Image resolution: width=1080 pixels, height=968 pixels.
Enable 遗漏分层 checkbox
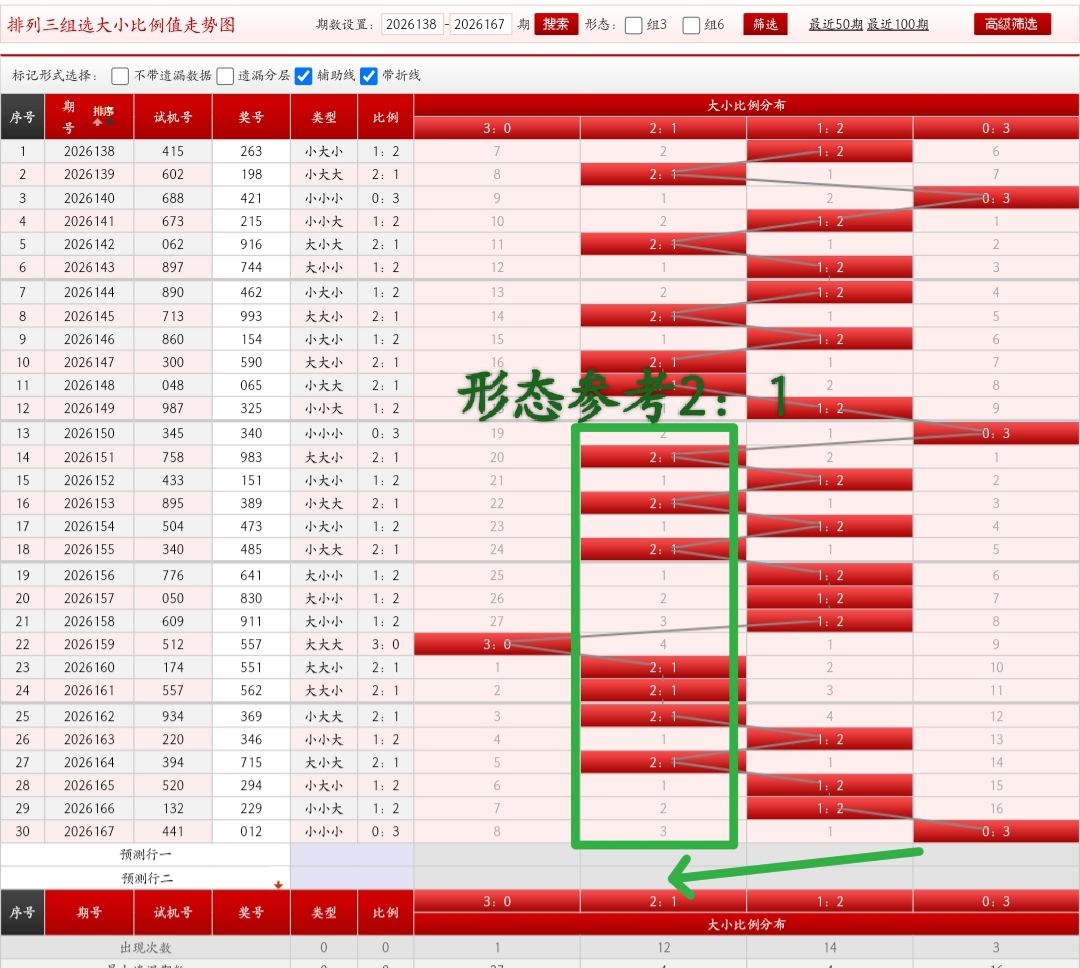(x=225, y=76)
